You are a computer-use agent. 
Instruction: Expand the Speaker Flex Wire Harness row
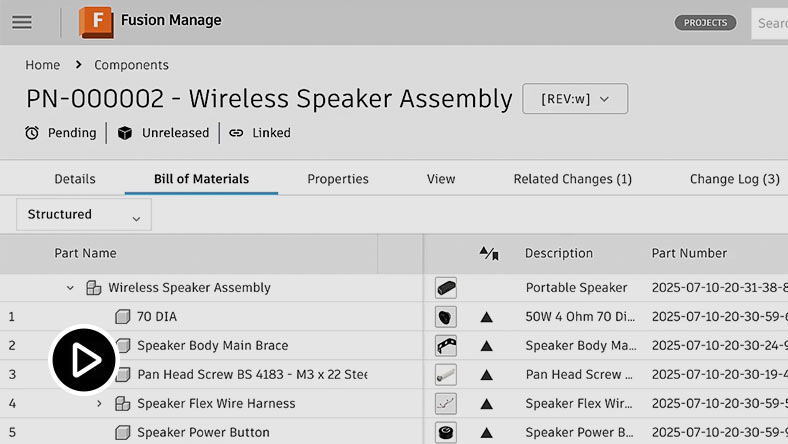coord(99,404)
